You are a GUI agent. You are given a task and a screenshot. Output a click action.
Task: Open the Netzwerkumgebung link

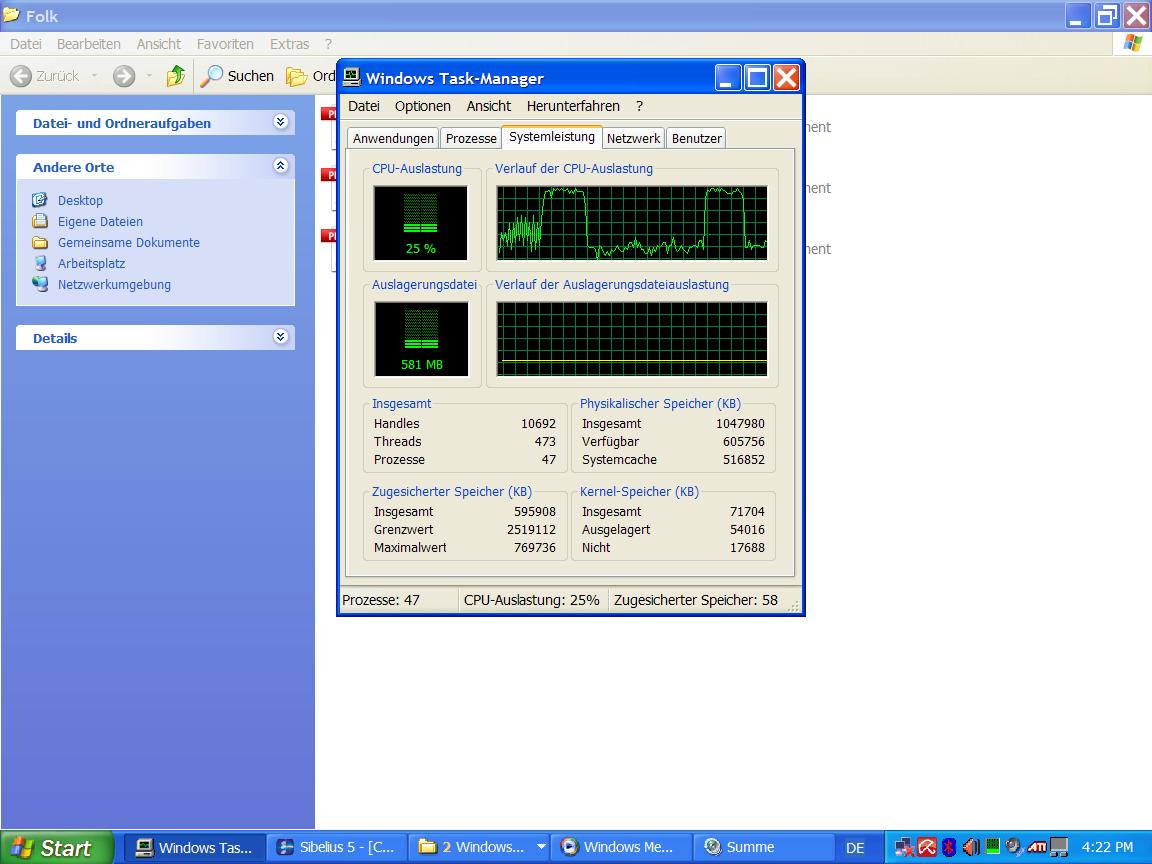coord(114,284)
